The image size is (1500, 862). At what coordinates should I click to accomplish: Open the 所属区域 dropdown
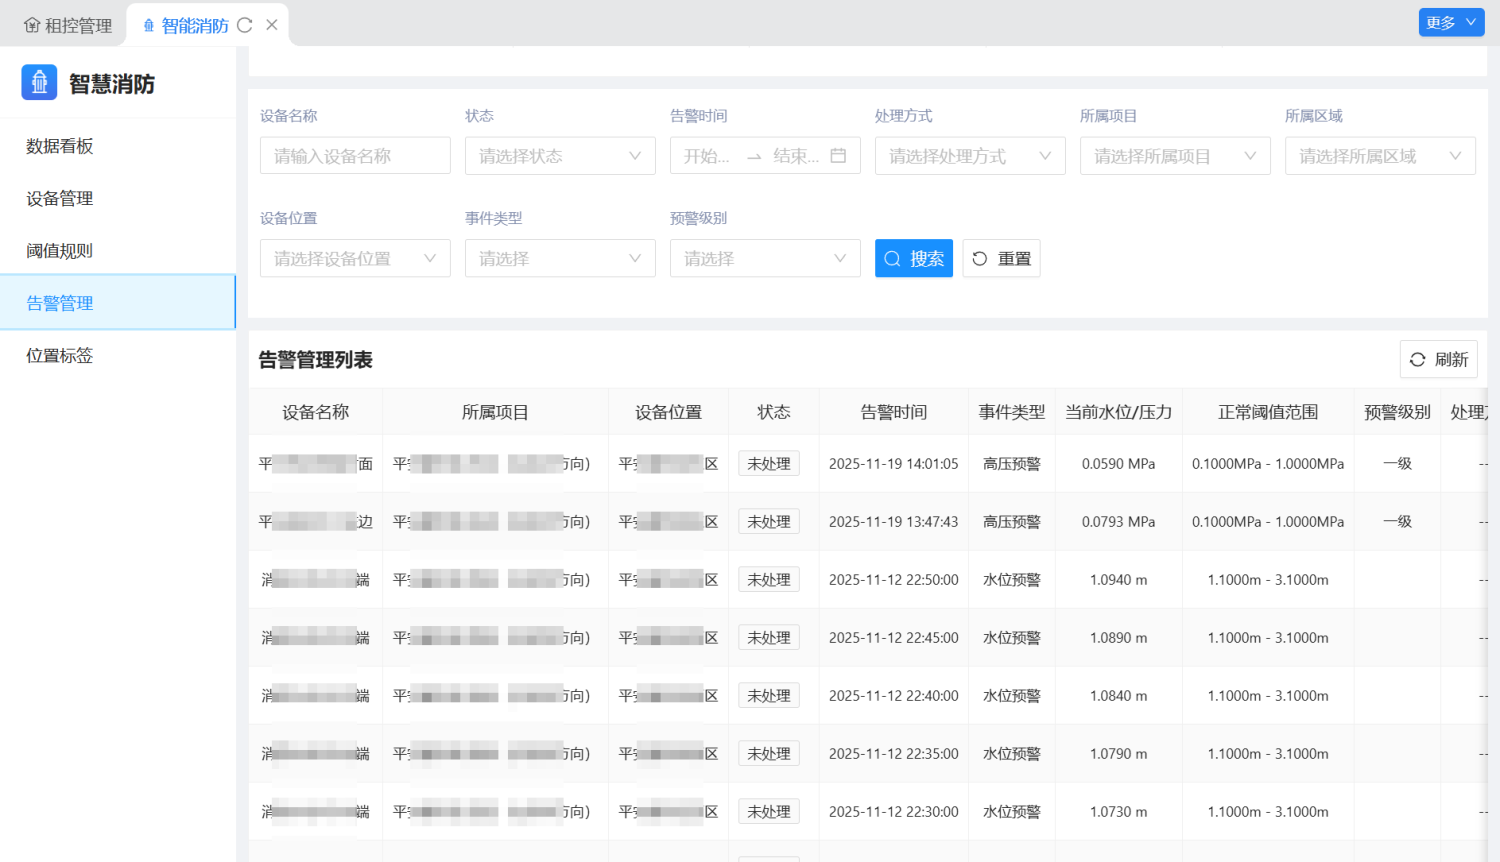[1380, 156]
